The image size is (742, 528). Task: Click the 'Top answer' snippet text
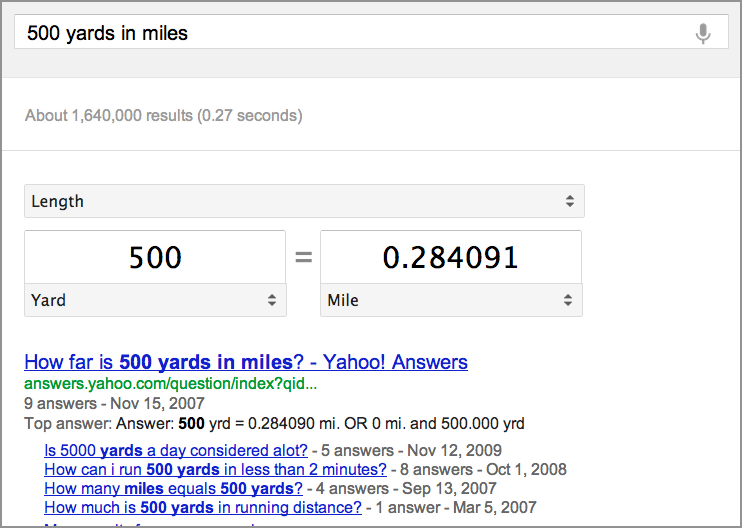coord(274,423)
